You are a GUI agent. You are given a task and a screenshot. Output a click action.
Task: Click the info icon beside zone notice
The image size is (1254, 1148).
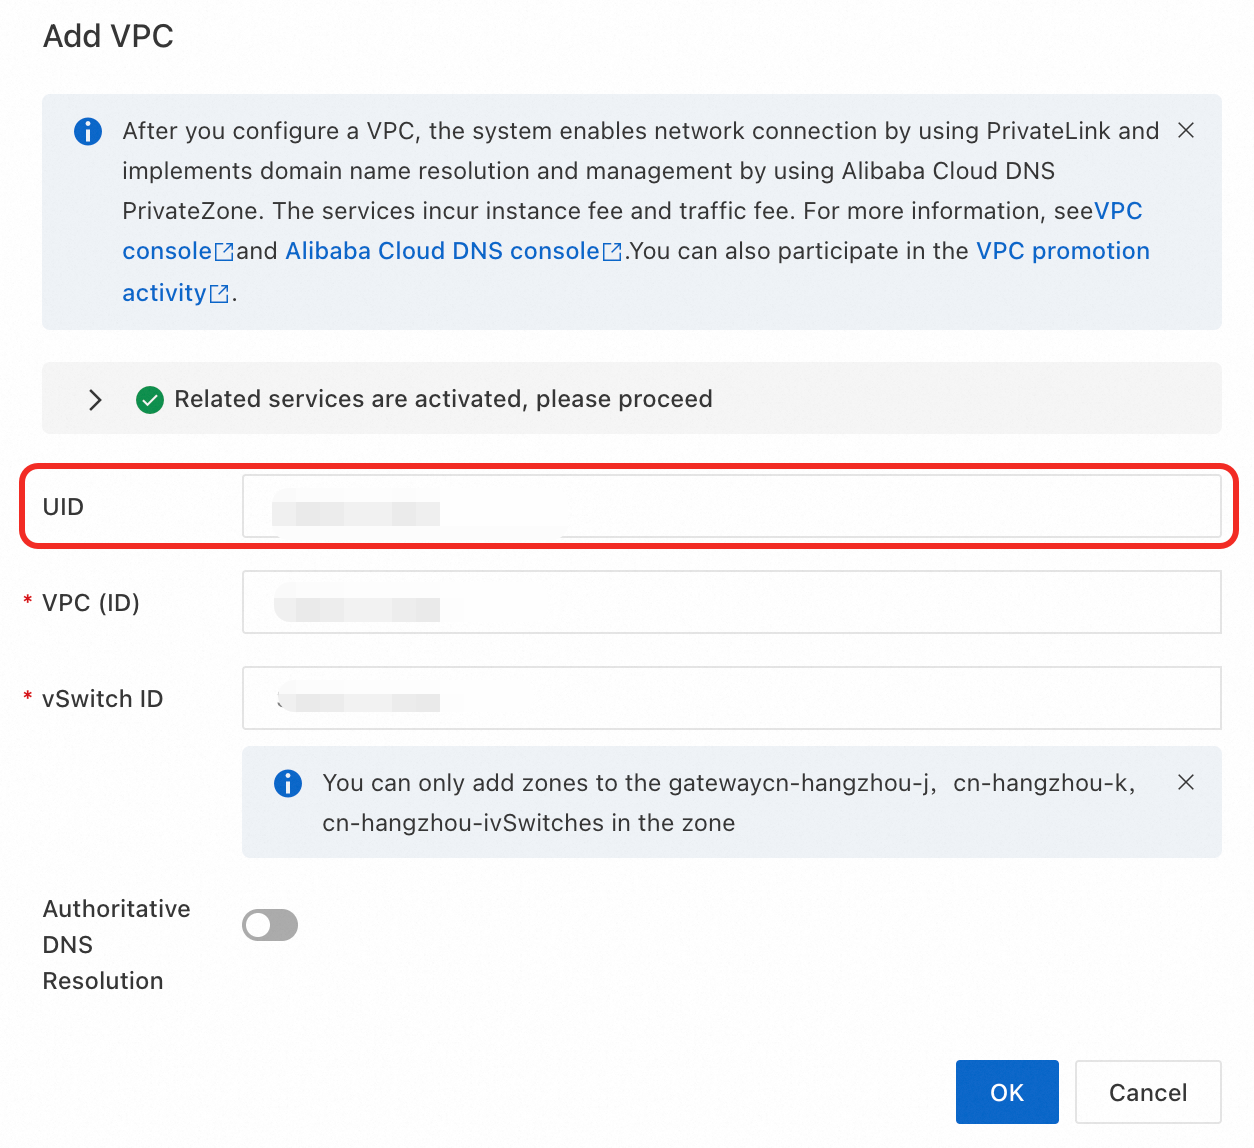pyautogui.click(x=288, y=783)
